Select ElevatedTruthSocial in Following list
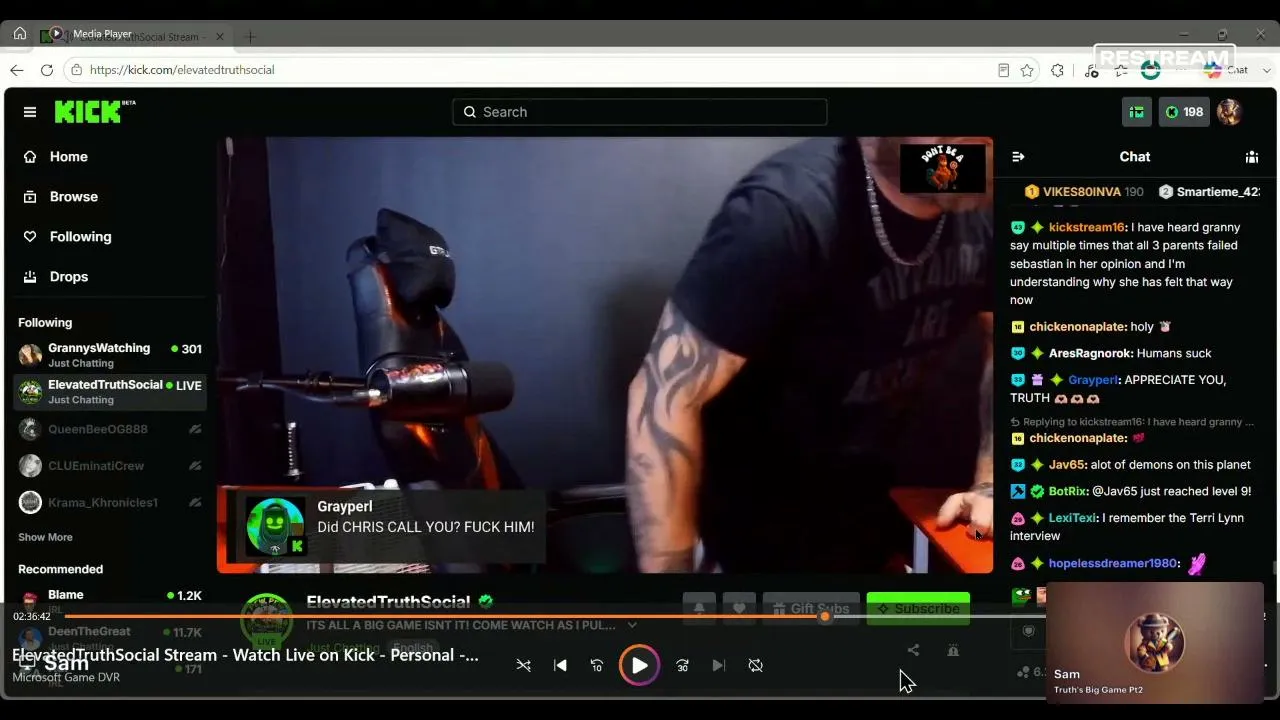The width and height of the screenshot is (1280, 720). [x=110, y=392]
